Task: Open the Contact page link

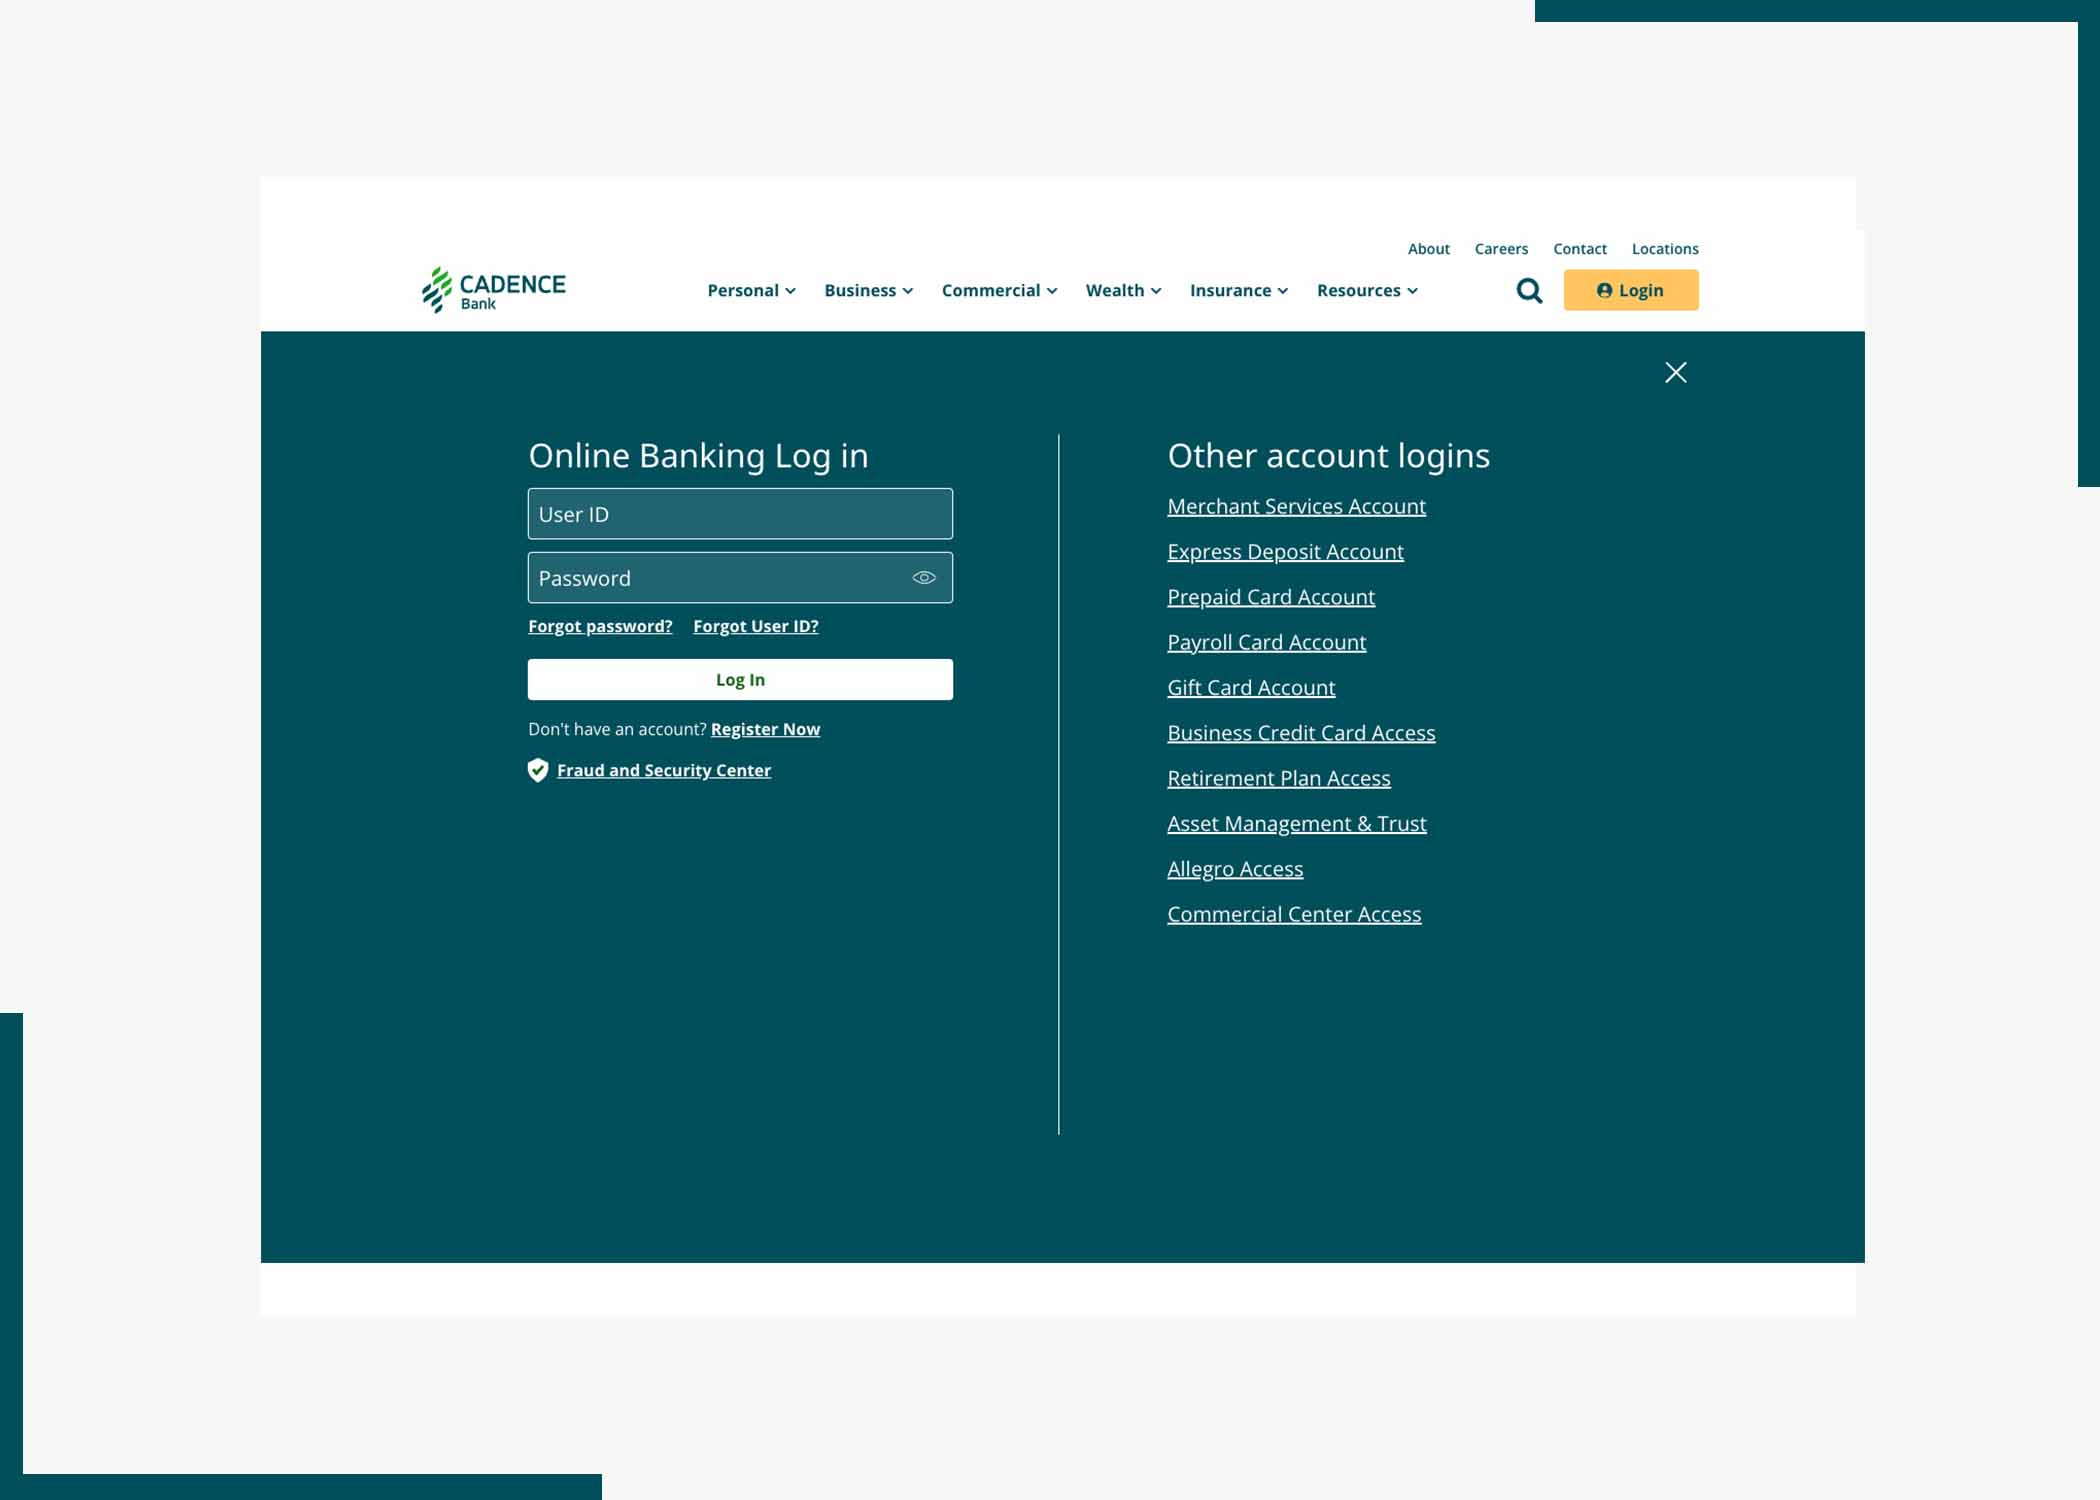Action: pos(1579,249)
